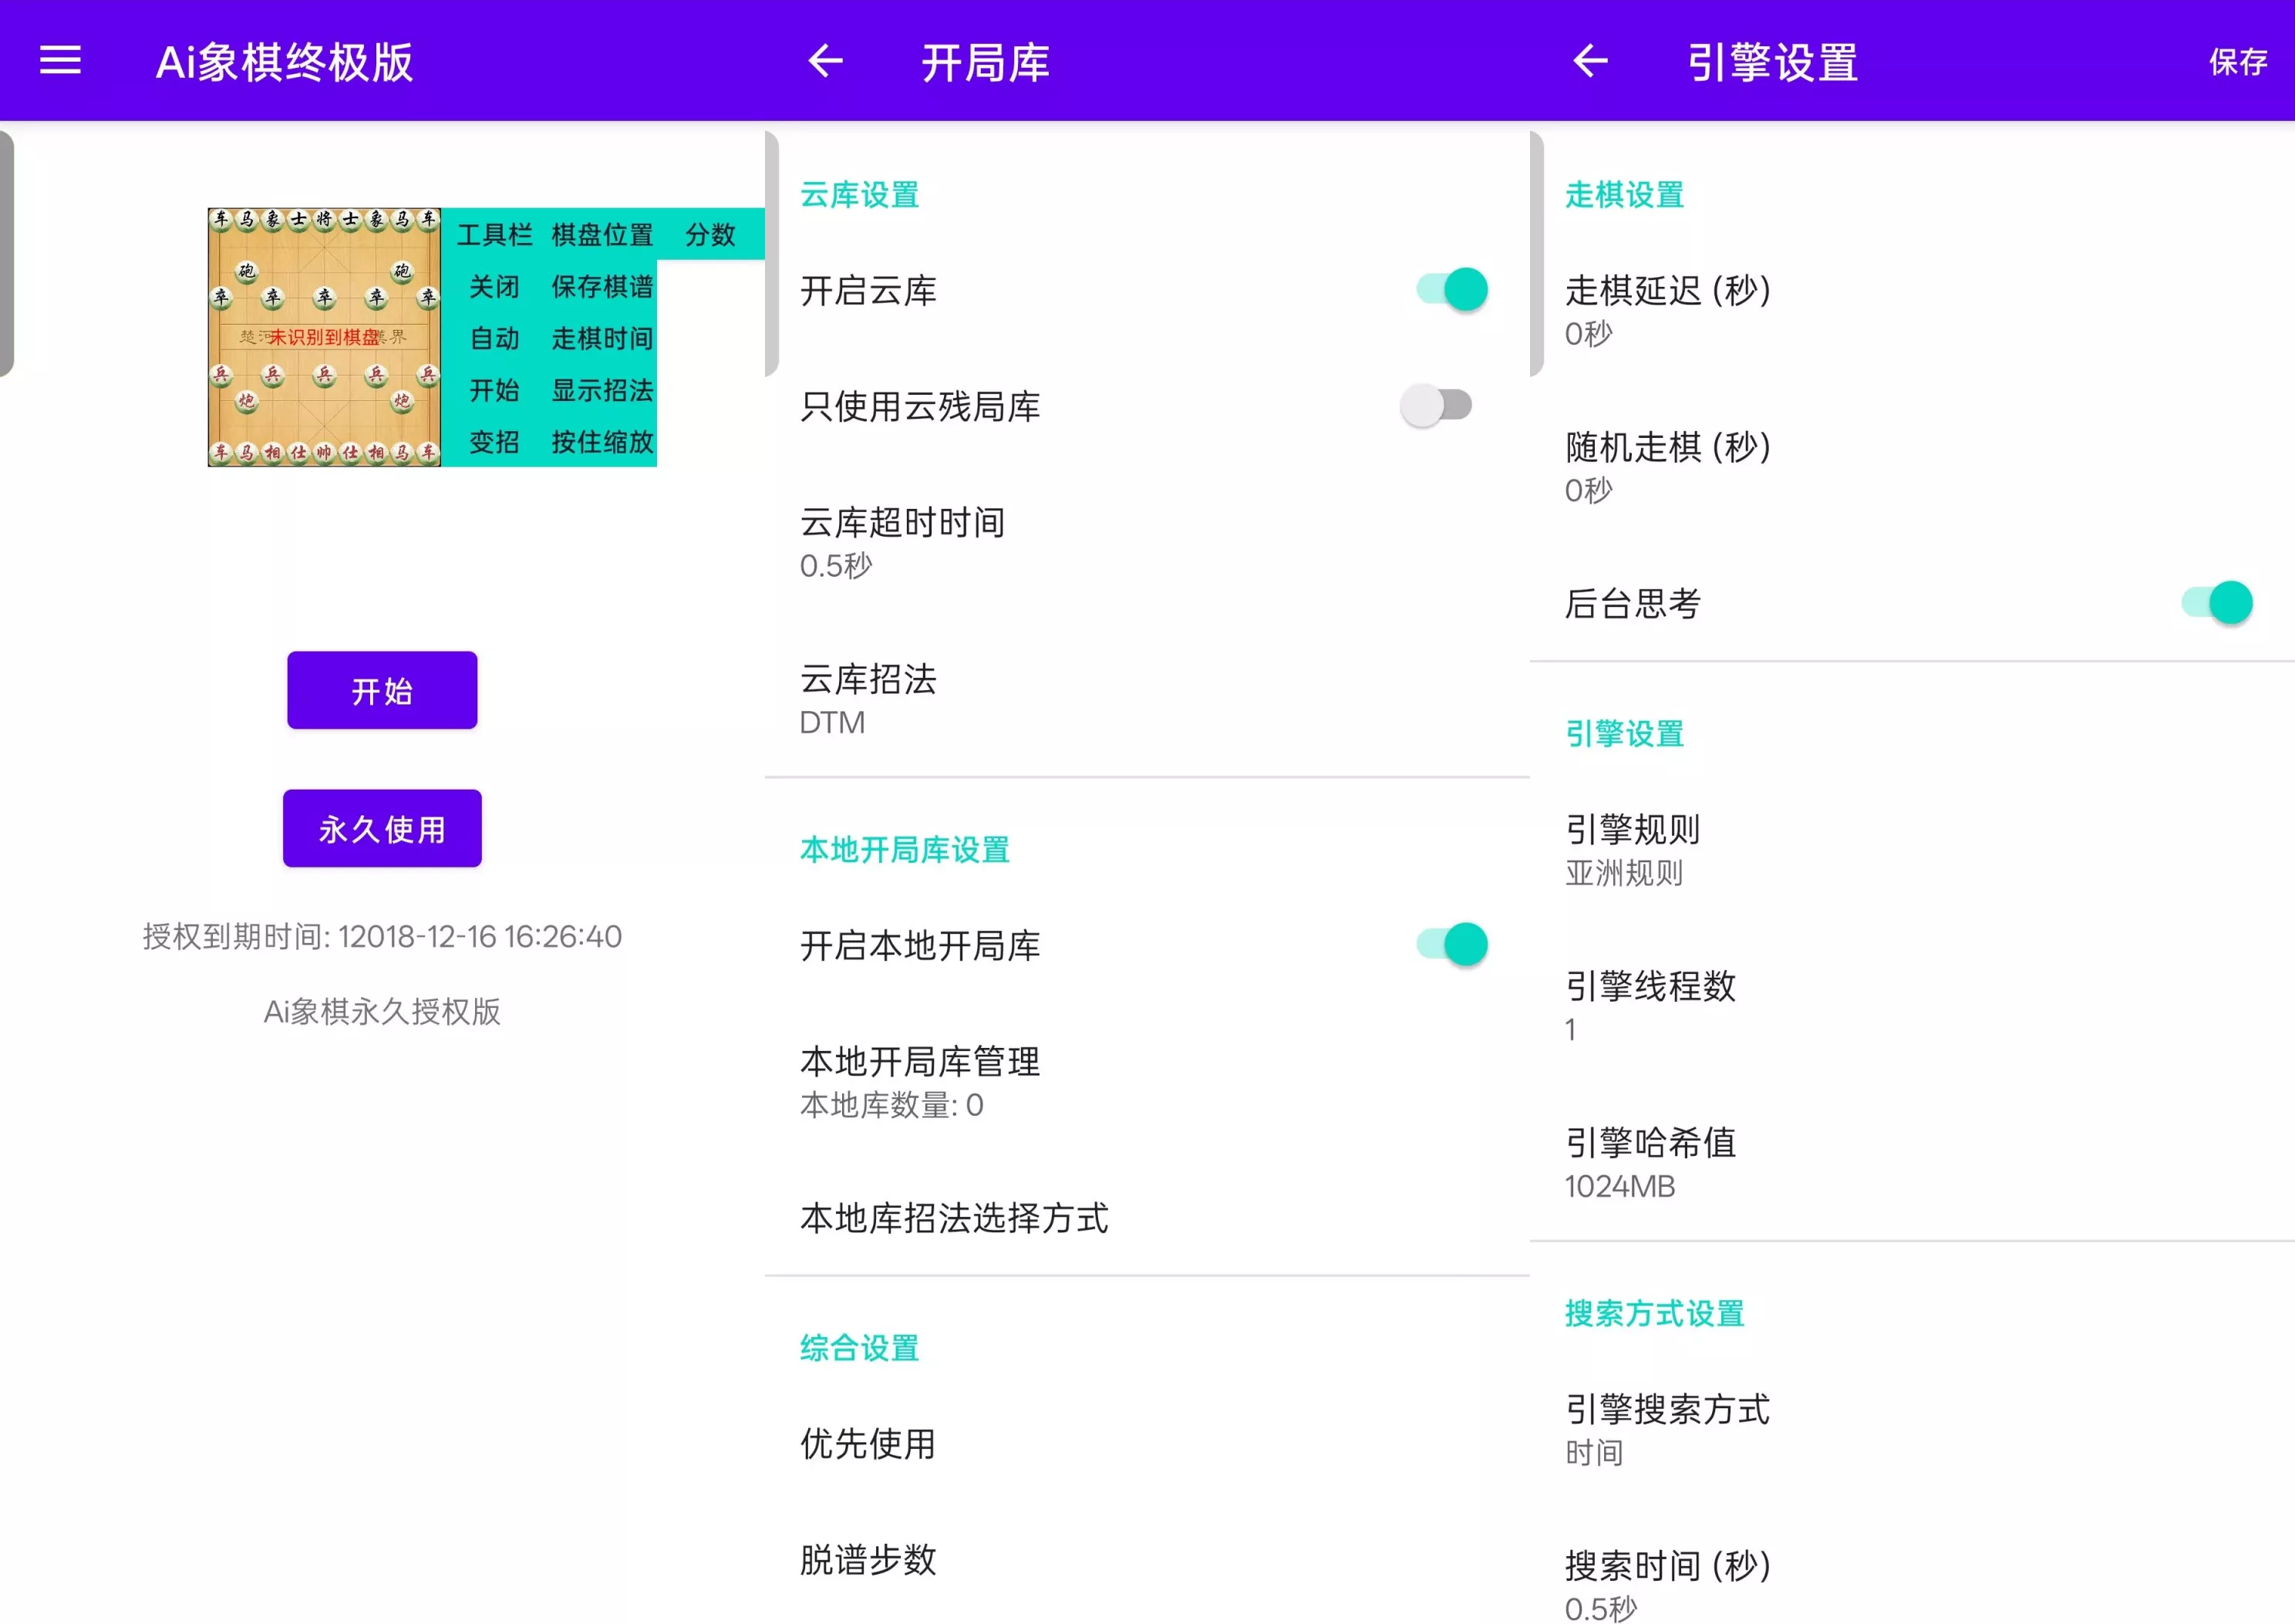Click the back arrow on 开局库 screen

coord(826,62)
